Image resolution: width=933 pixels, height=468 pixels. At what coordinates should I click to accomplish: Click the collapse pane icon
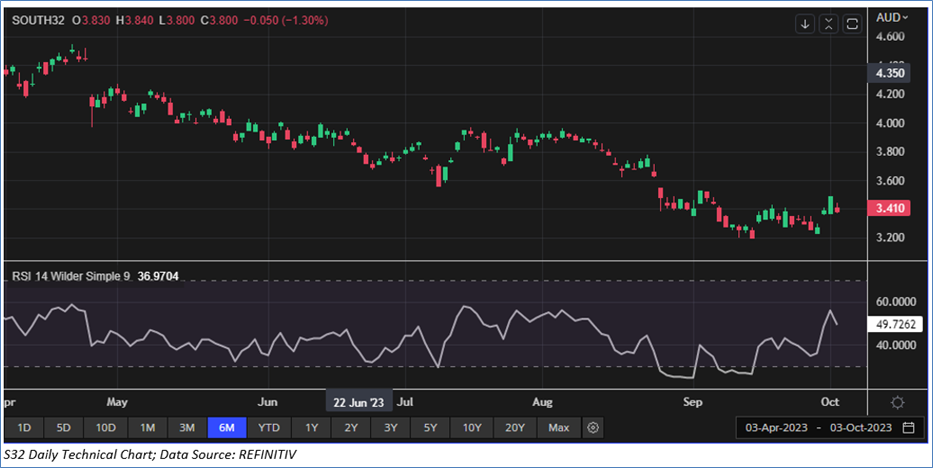pos(829,24)
